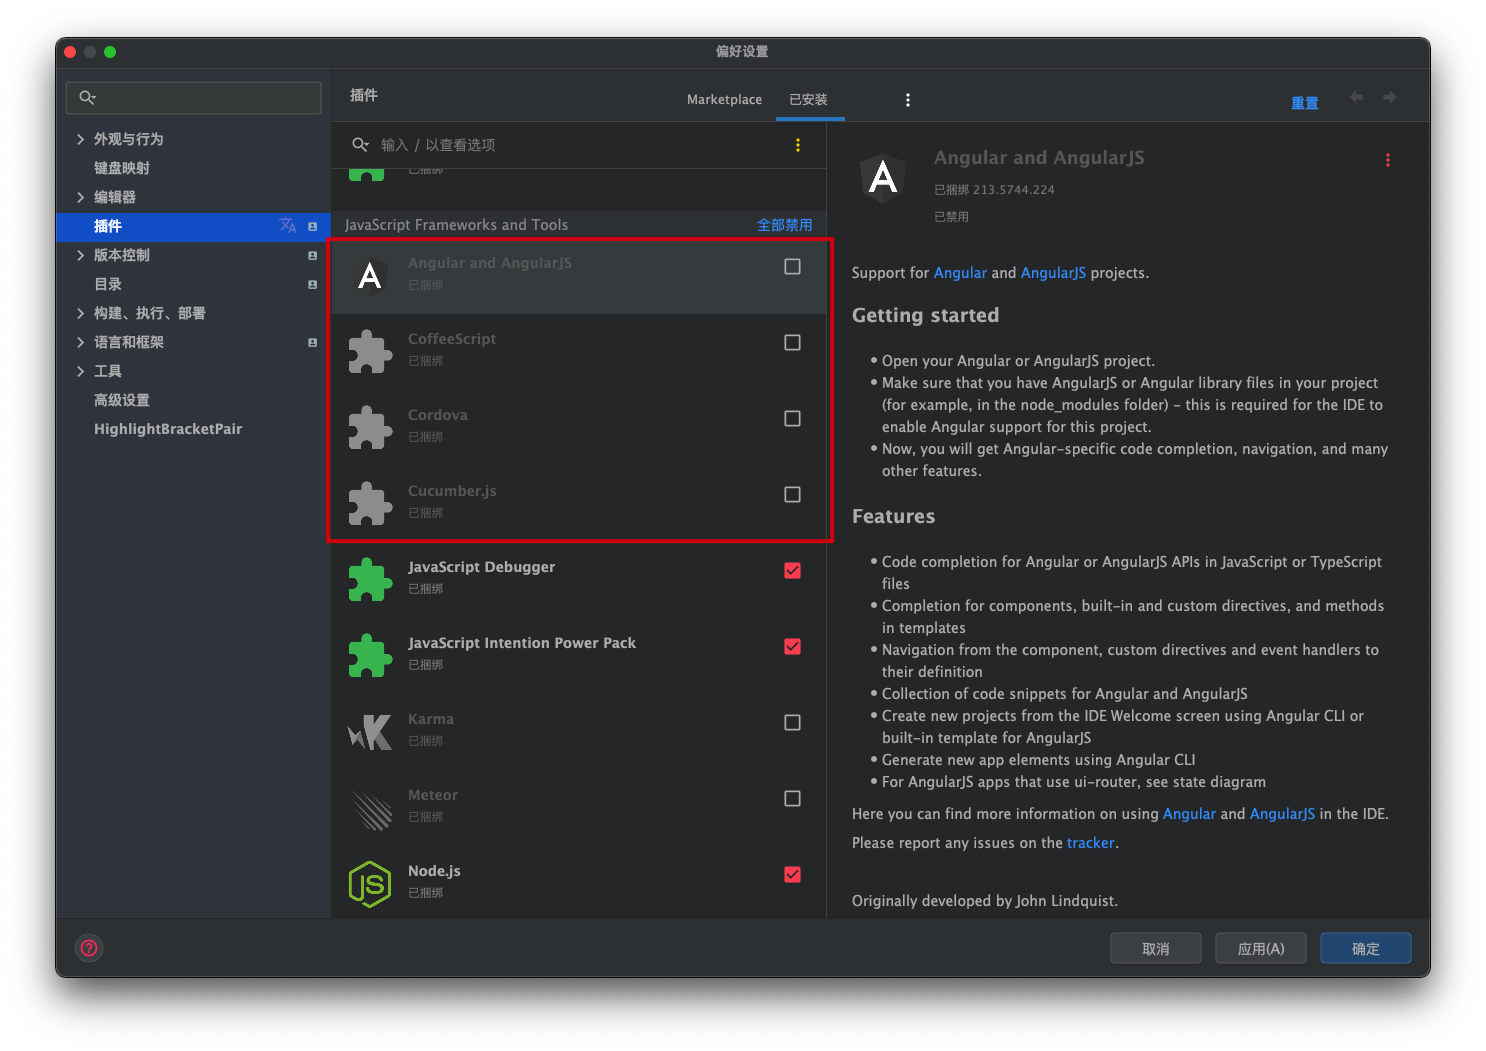This screenshot has height=1051, width=1486.
Task: Expand the 版本控制 settings section
Action: click(80, 255)
